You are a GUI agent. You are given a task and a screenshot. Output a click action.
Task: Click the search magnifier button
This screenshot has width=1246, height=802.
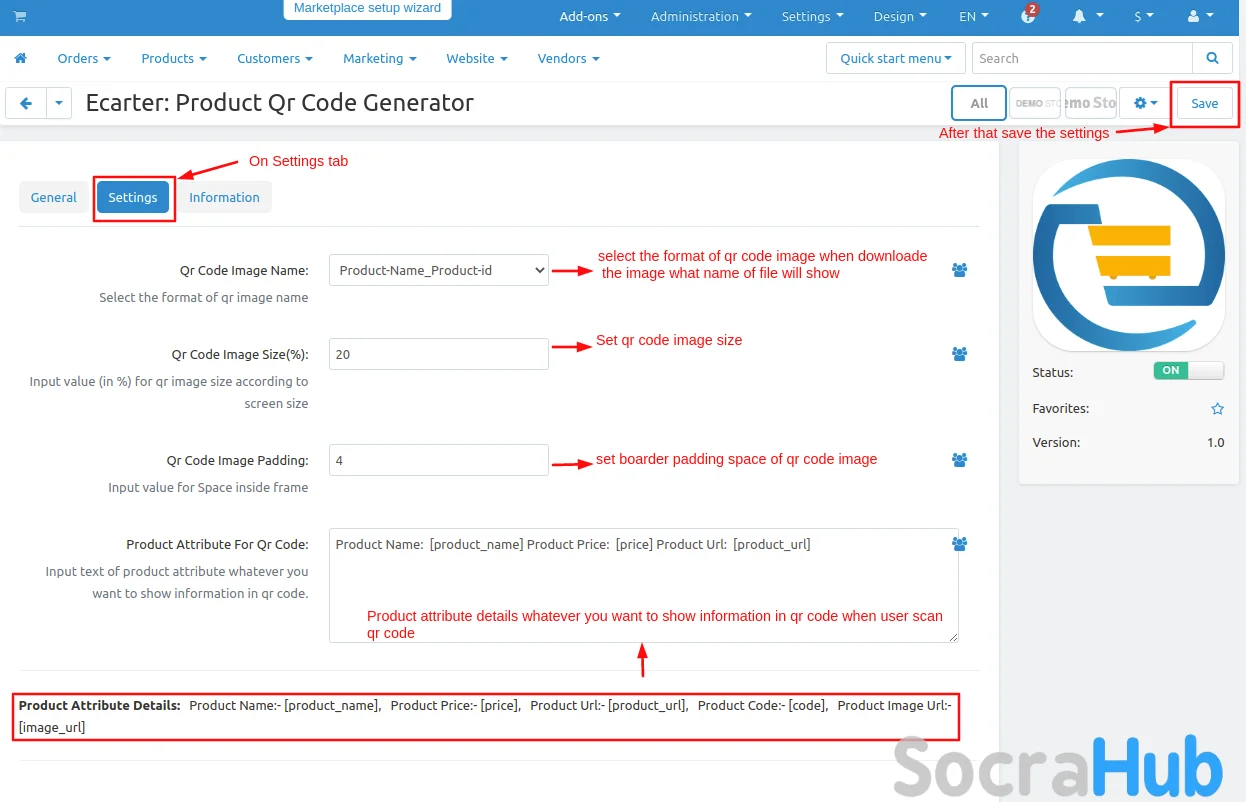1212,58
